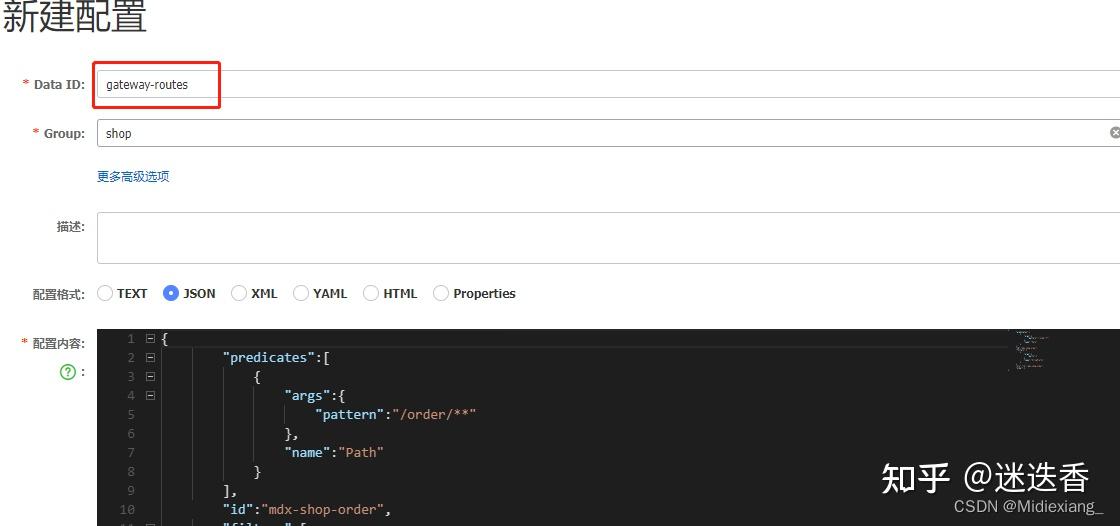Click inside the 描述 text area
Viewport: 1120px width, 526px height.
600,238
